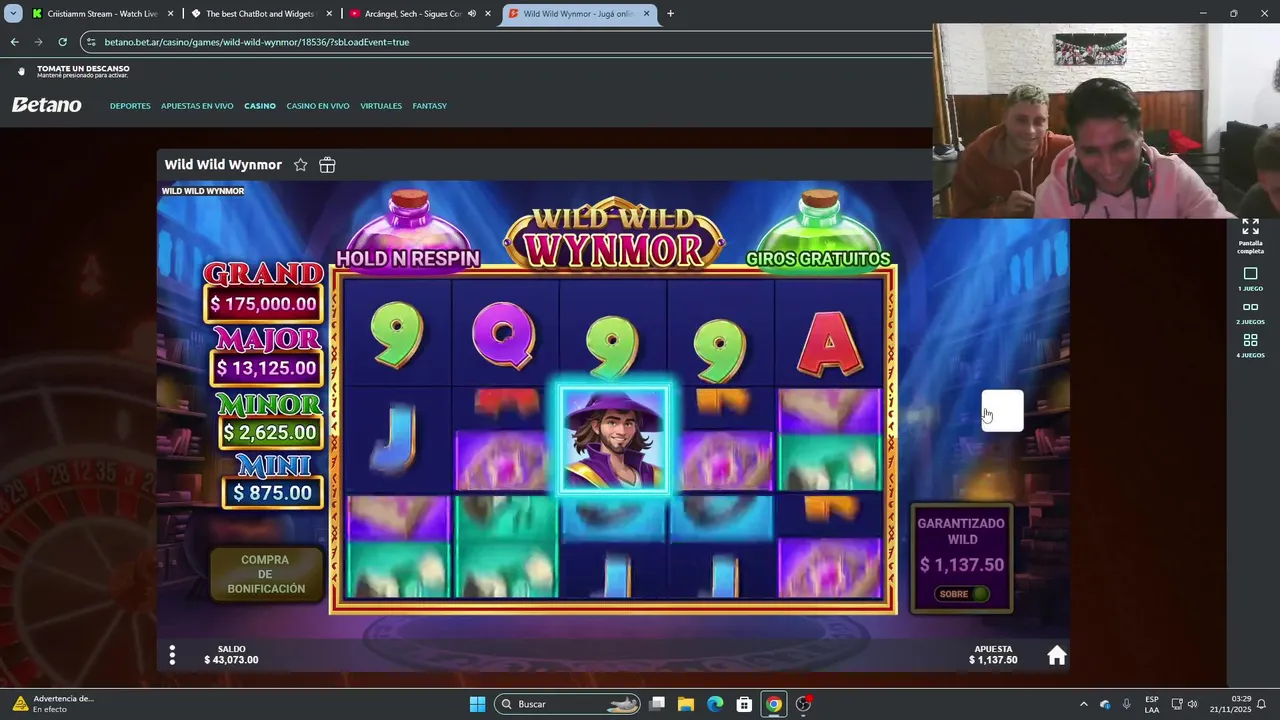Open OBS Studio from taskbar
Image resolution: width=1280 pixels, height=720 pixels.
pos(803,704)
